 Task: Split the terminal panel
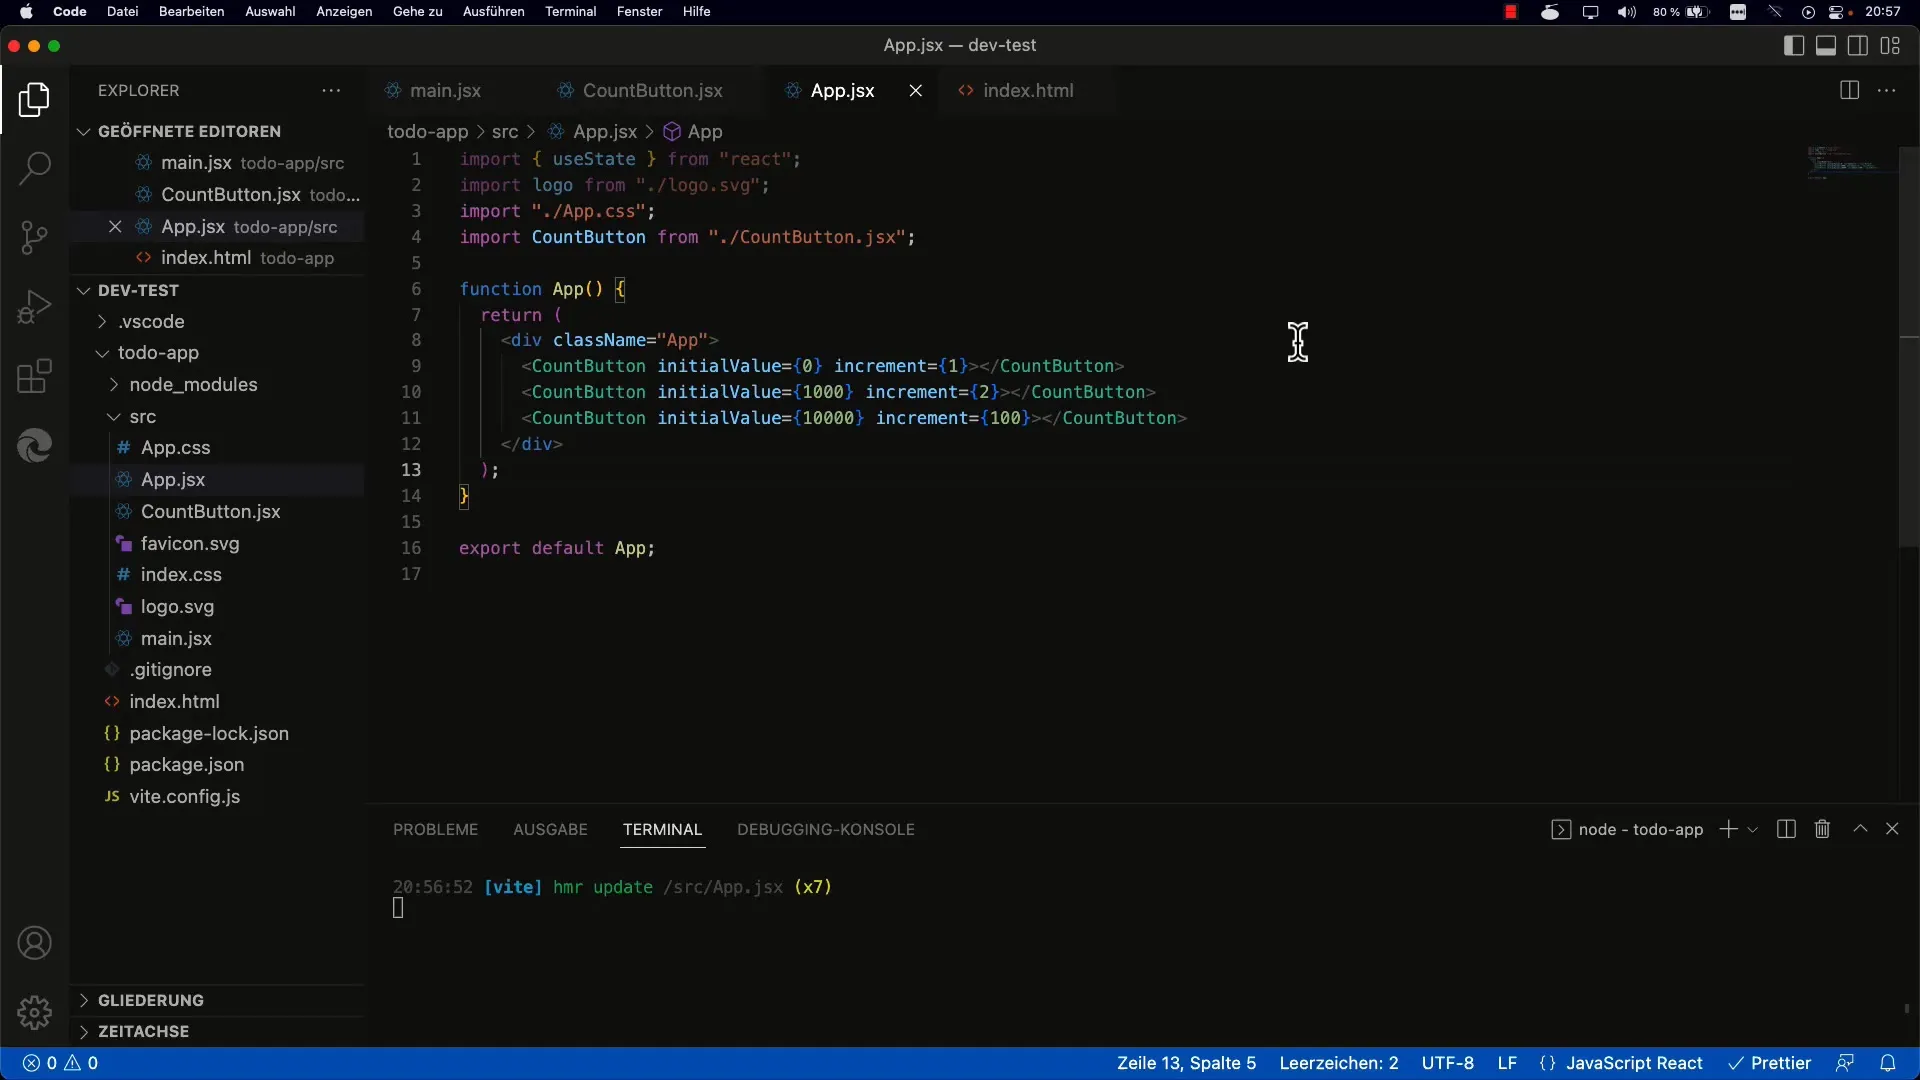(1786, 829)
